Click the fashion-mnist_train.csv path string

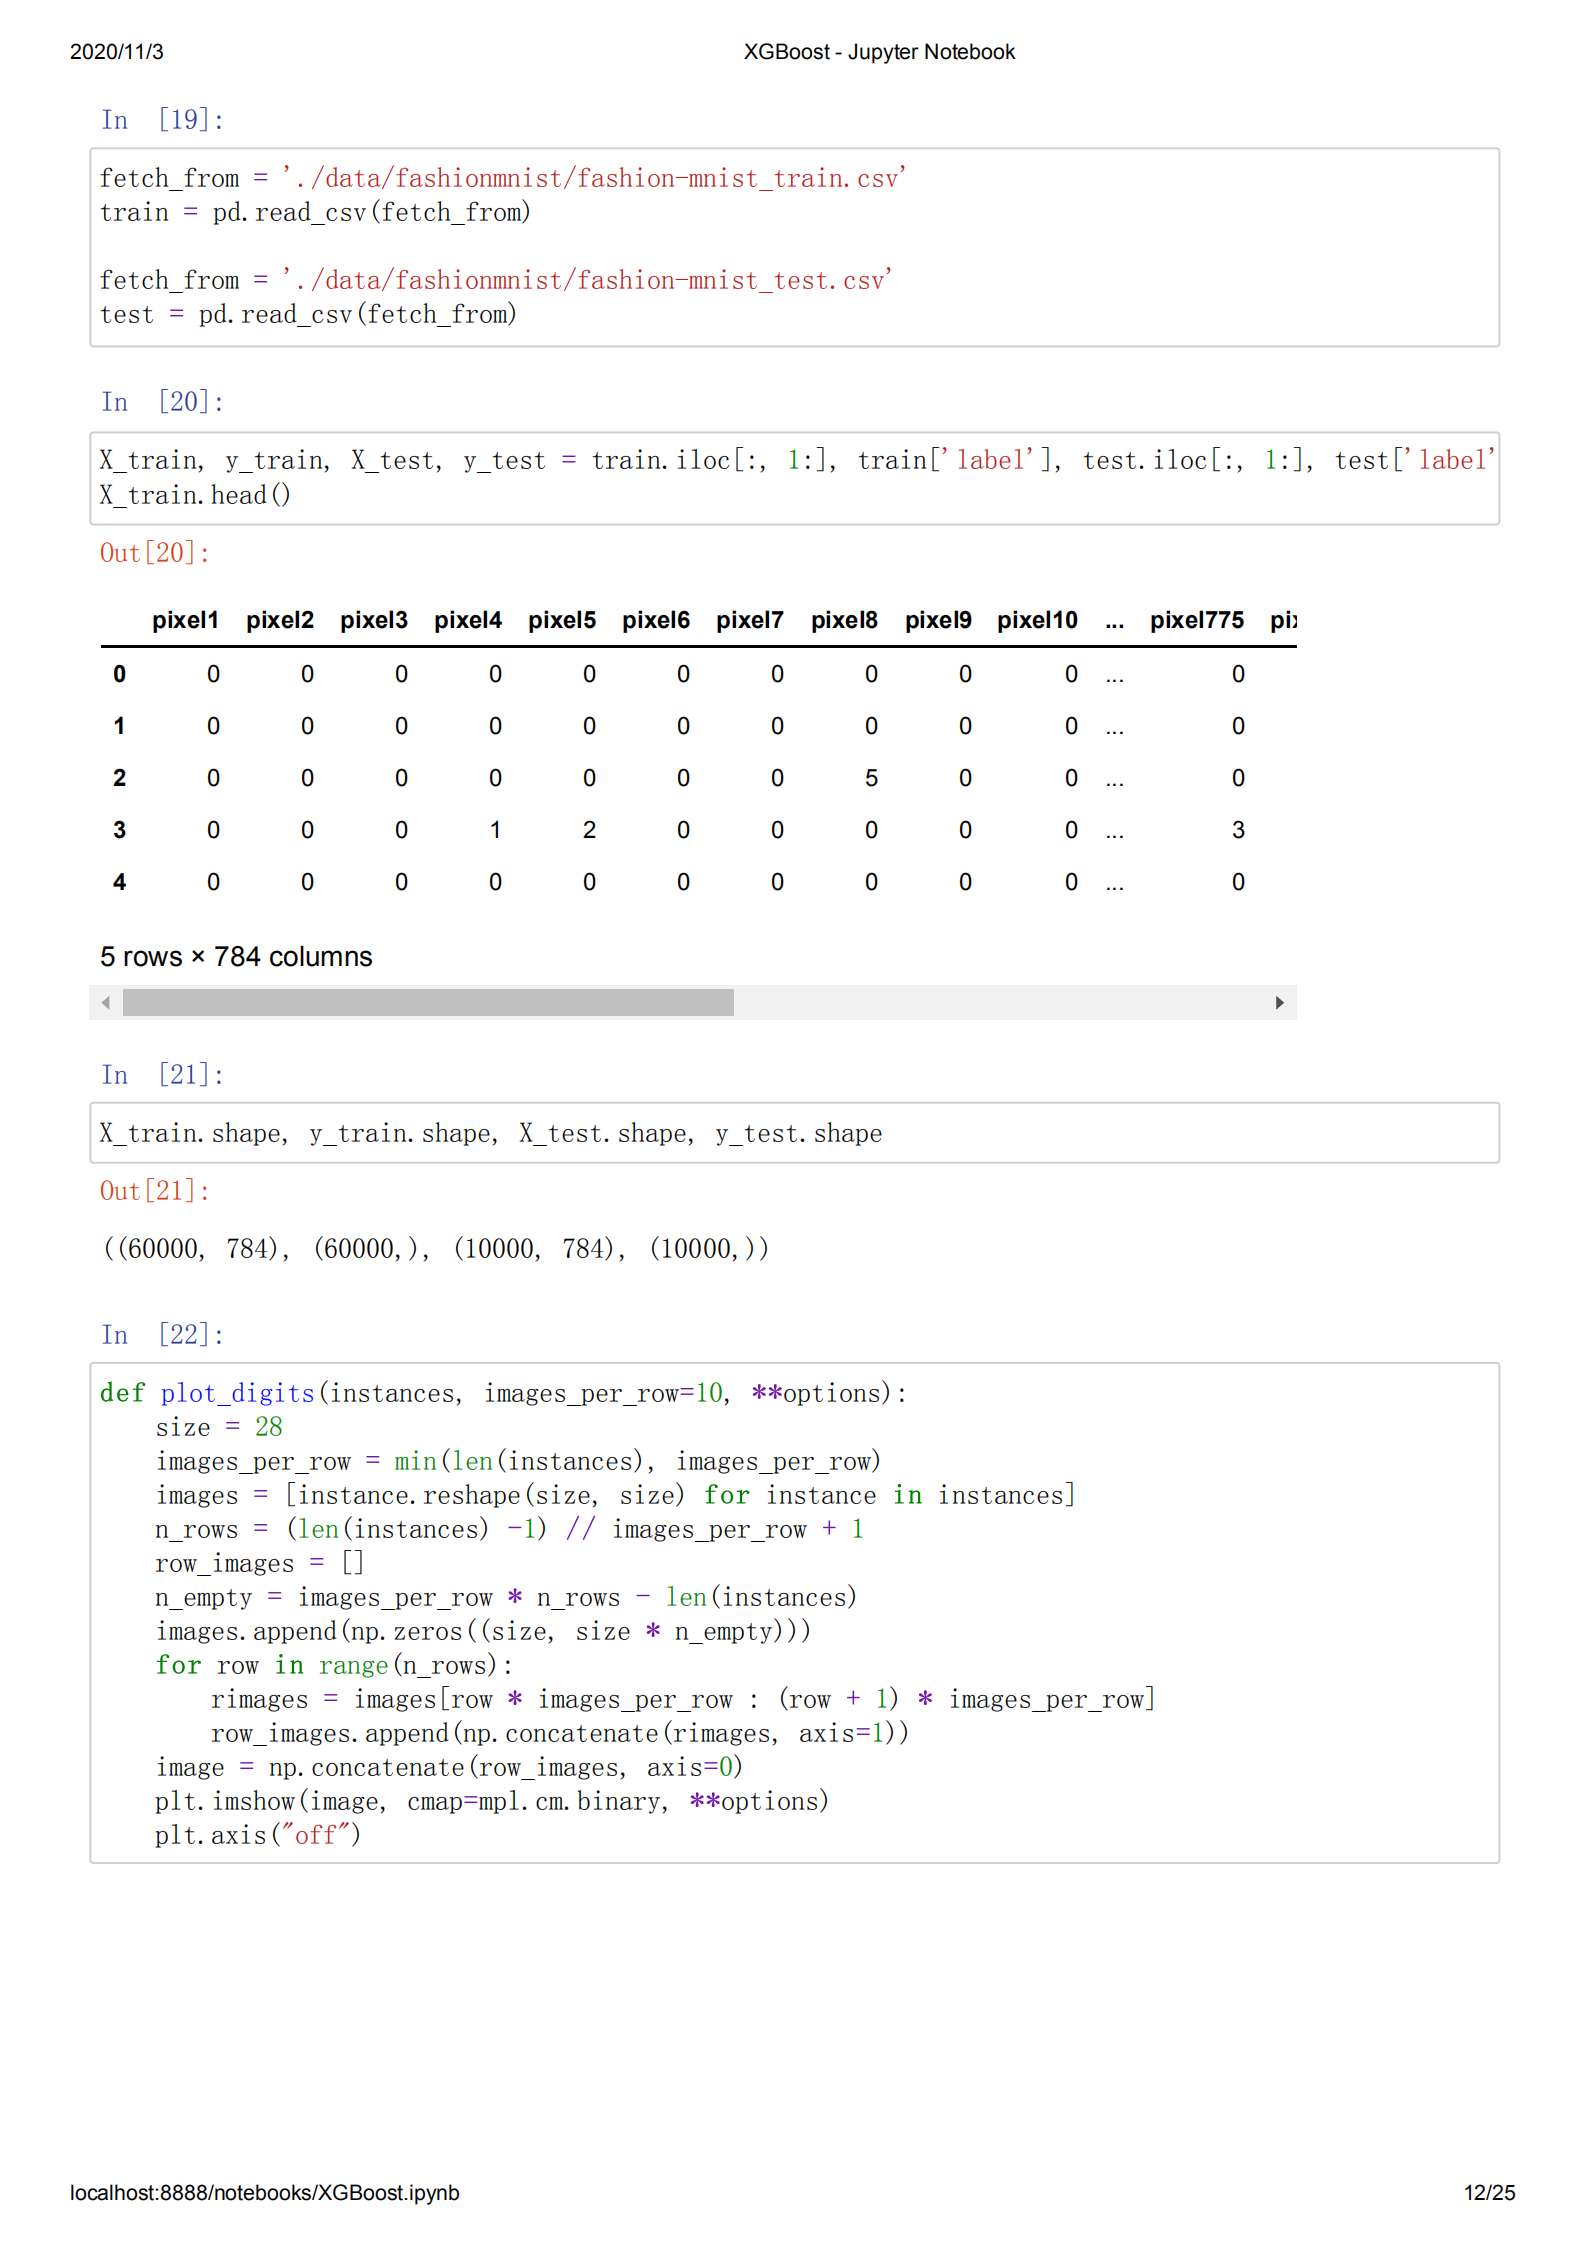tap(594, 179)
